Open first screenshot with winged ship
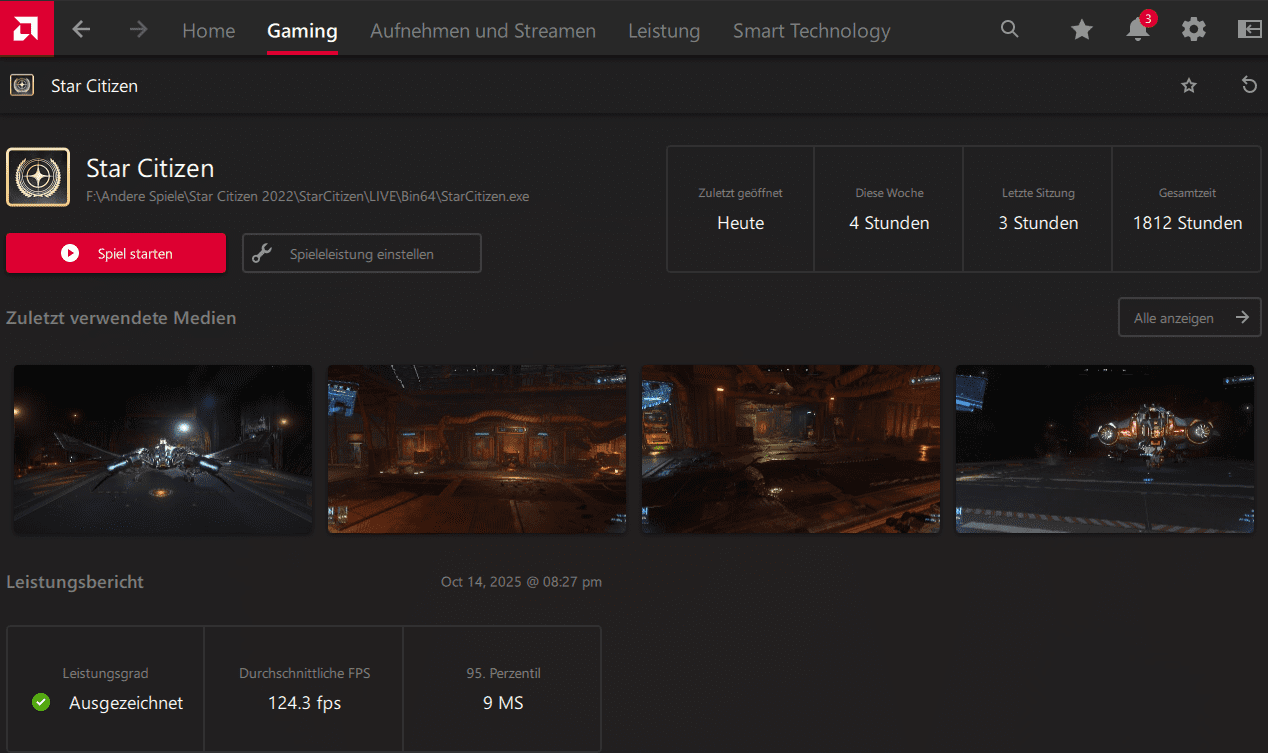Screen dimensions: 1268x753 coord(163,449)
